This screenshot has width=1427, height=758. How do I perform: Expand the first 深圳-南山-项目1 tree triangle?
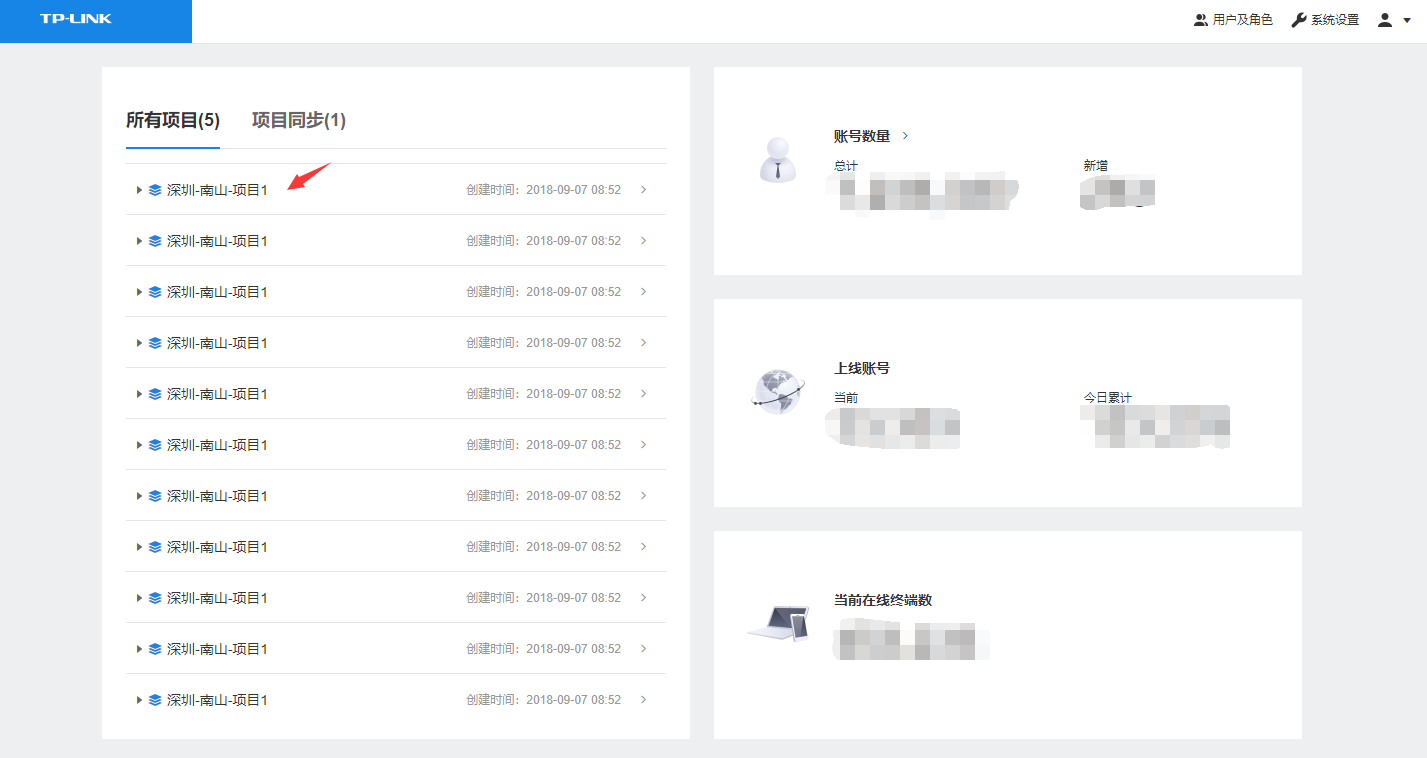(x=139, y=190)
